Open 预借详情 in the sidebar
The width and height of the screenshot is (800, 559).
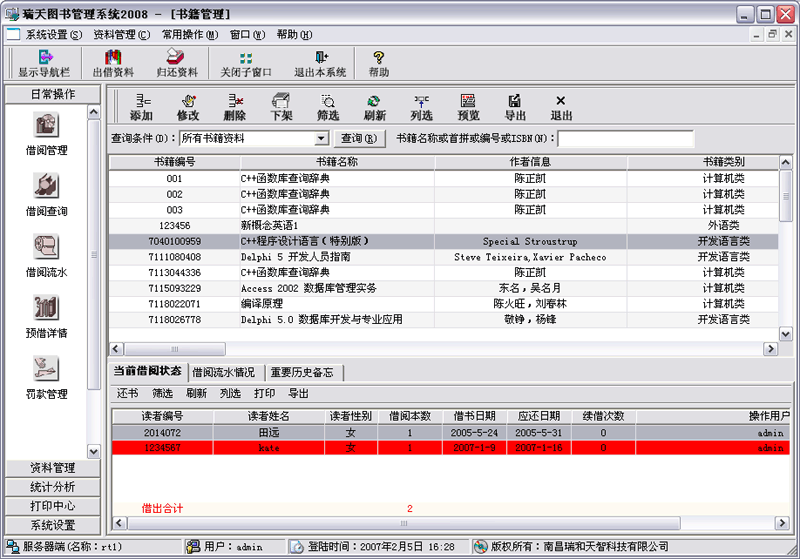coord(46,317)
